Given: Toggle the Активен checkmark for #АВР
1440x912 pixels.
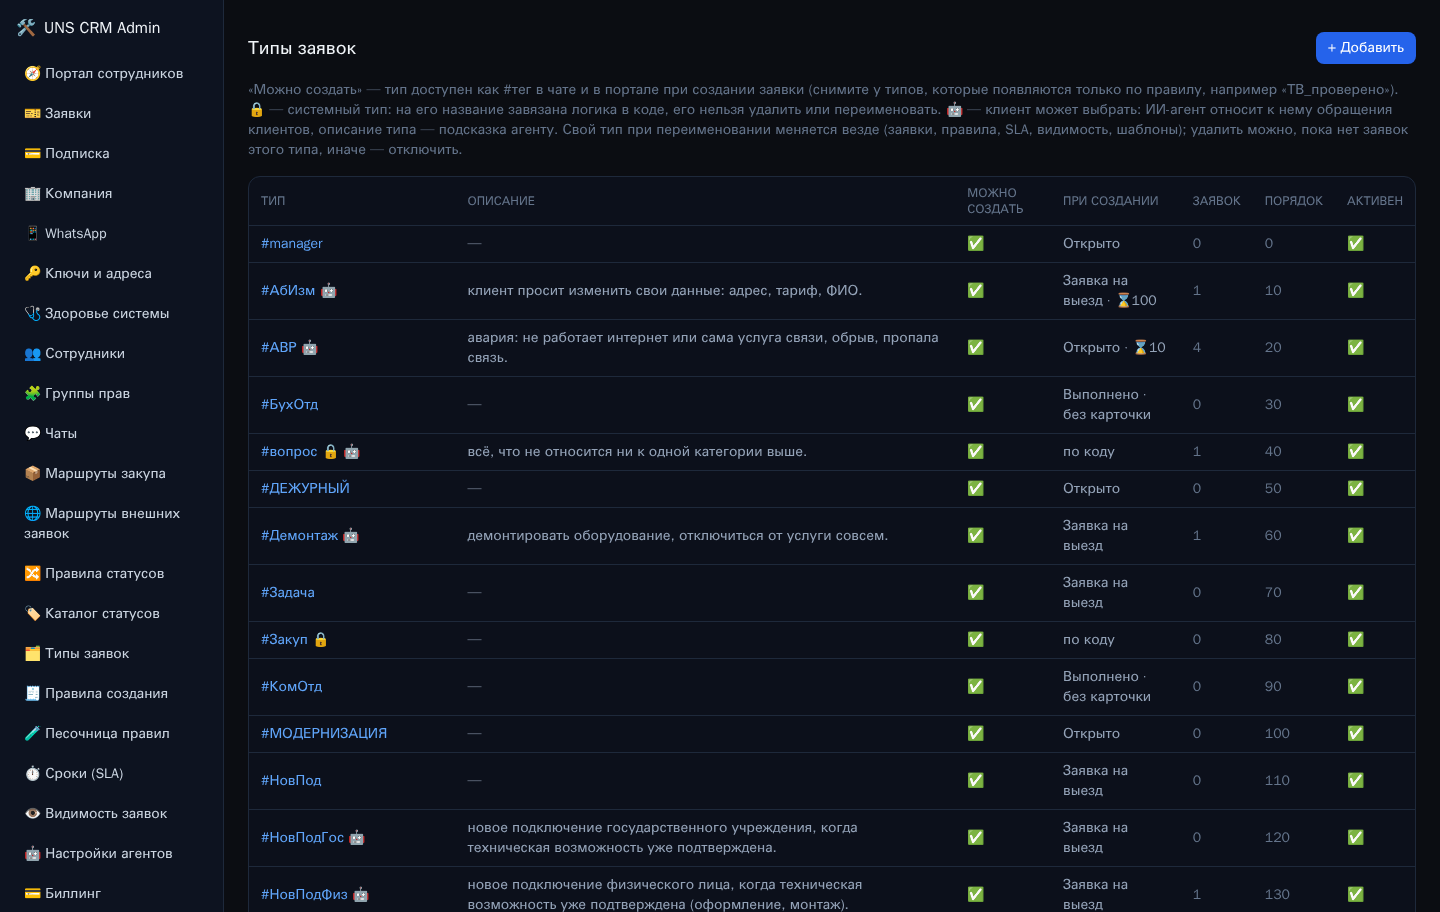Looking at the screenshot, I should 1355,347.
